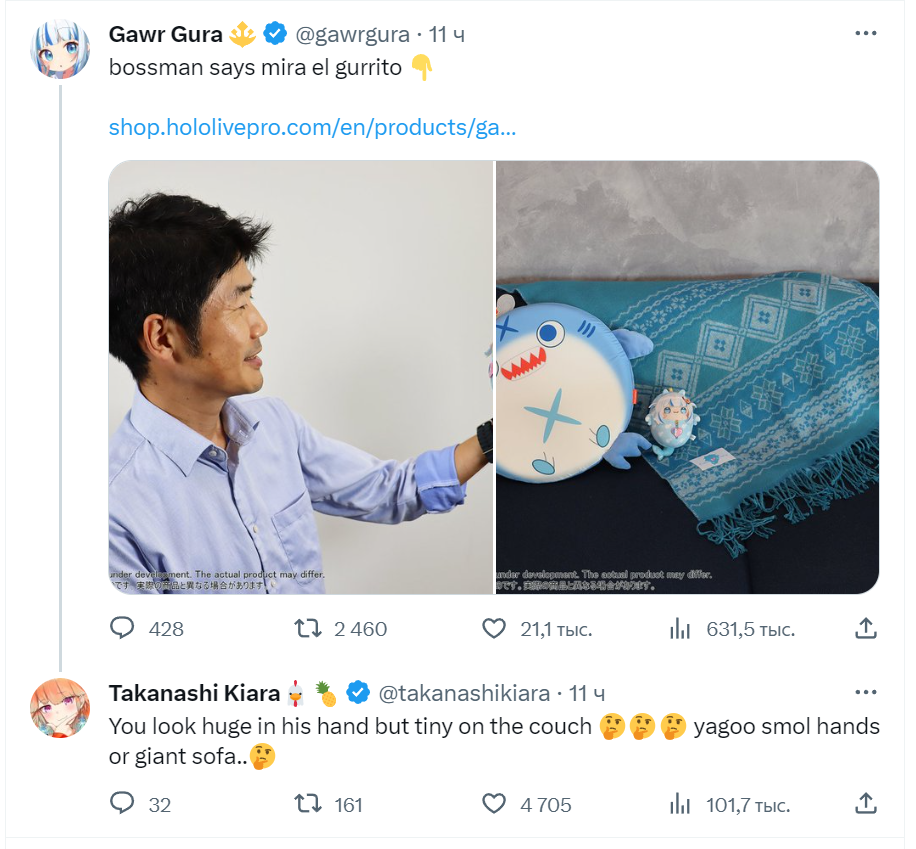The height and width of the screenshot is (849, 916).
Task: Open more options on Takanashi Kiara's reply
Action: 866,692
